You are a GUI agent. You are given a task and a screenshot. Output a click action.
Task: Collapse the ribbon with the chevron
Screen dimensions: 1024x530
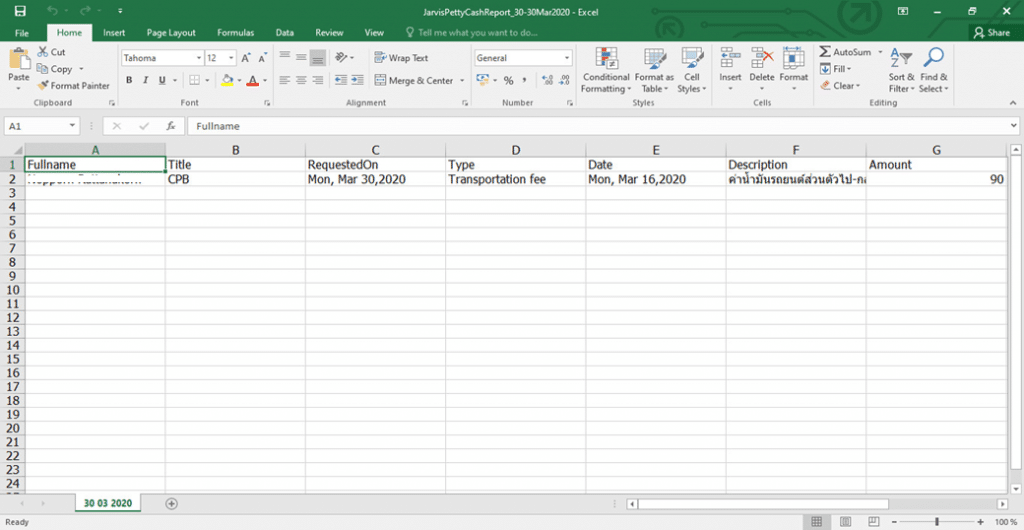(1013, 102)
